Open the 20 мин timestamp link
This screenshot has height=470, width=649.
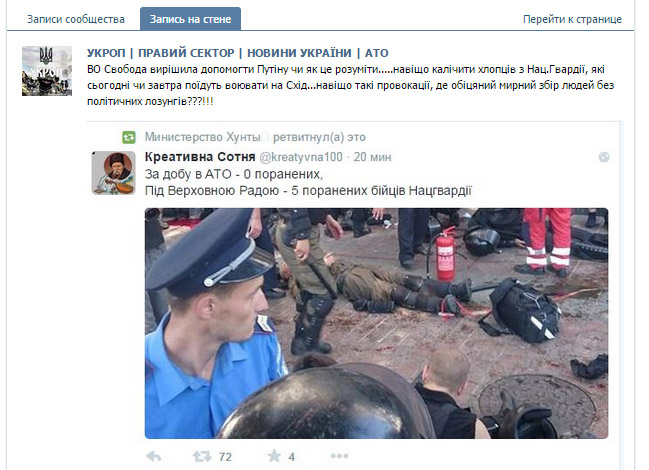372,157
